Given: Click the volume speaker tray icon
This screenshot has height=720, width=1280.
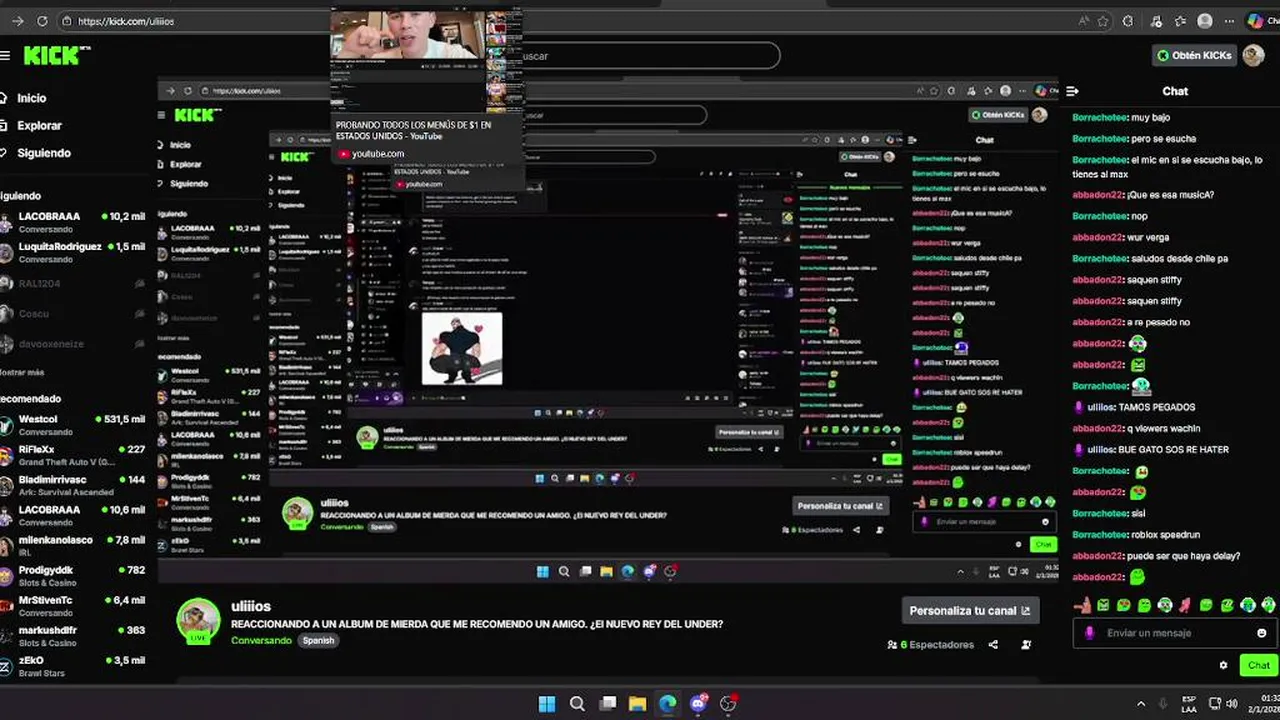Looking at the screenshot, I should 1232,704.
